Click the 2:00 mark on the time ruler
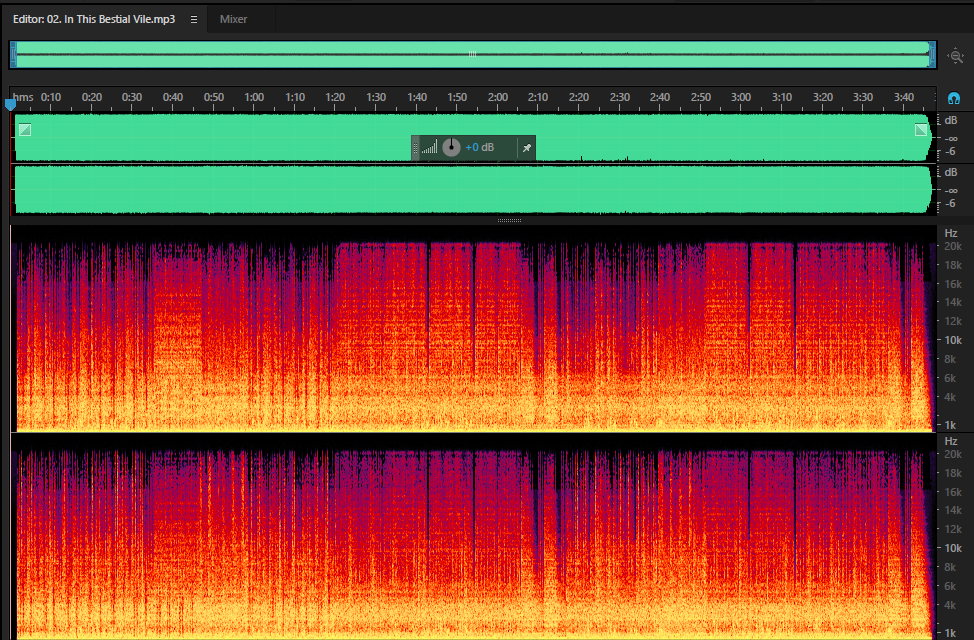The image size is (974, 640). point(498,97)
